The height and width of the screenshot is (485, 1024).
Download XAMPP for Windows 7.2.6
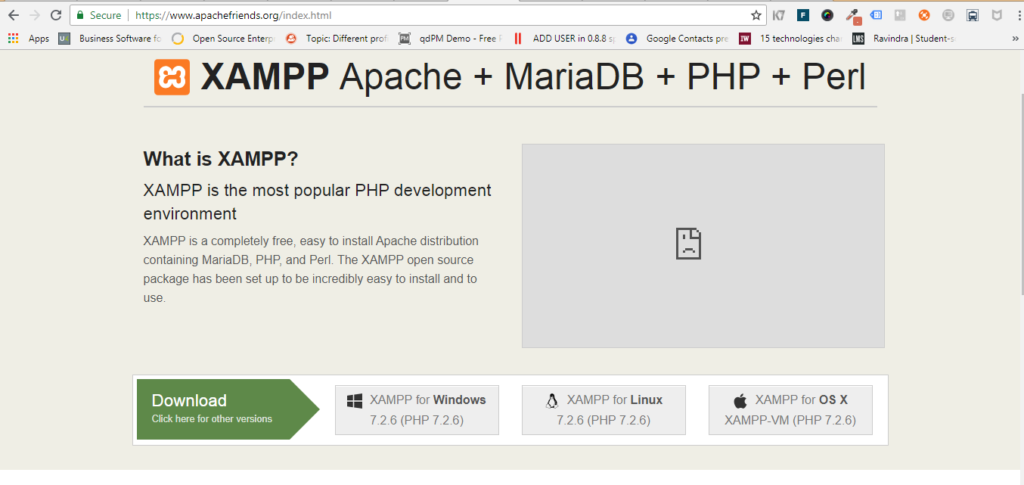[x=417, y=410]
